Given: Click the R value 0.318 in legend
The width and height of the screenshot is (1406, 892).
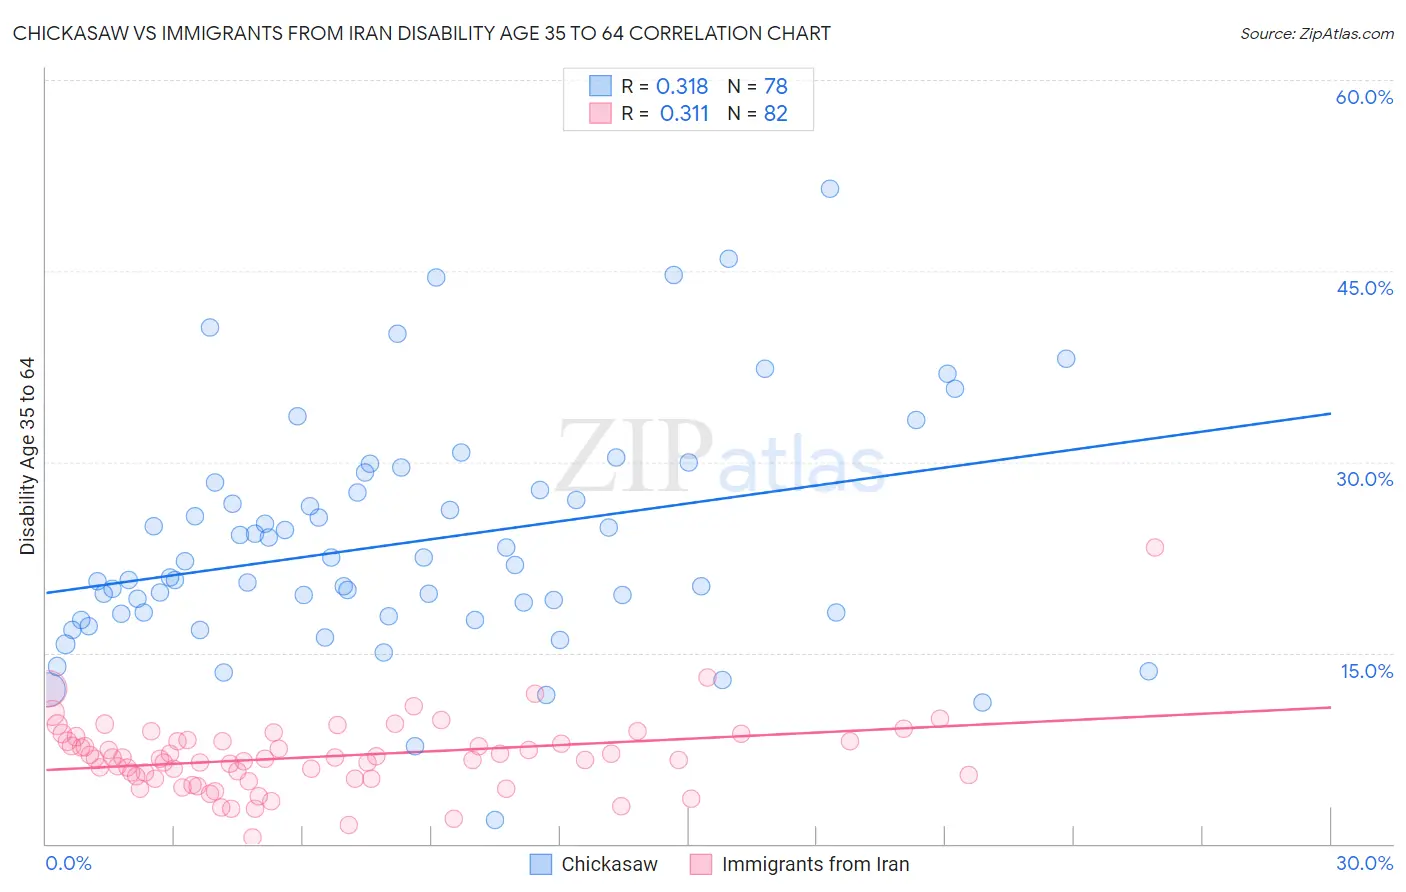Looking at the screenshot, I should (x=682, y=86).
